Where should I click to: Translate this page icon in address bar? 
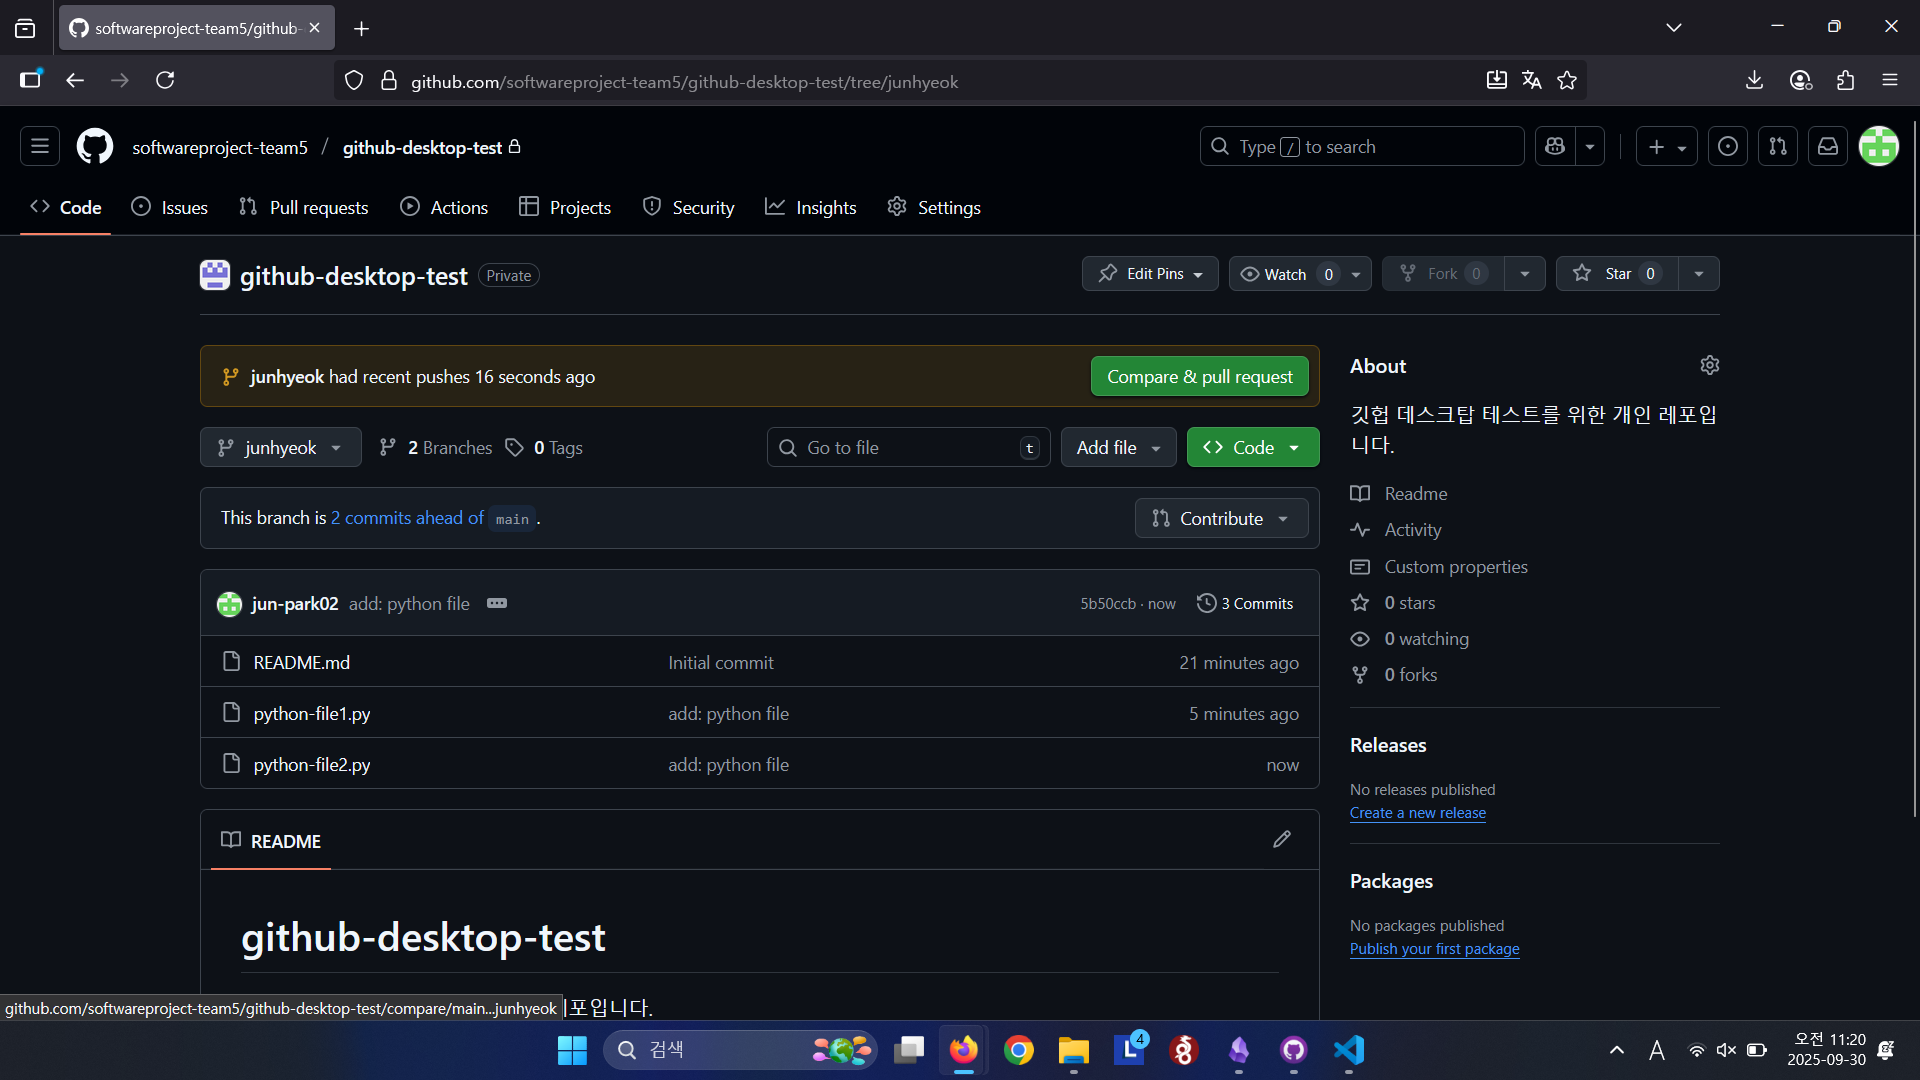tap(1532, 81)
